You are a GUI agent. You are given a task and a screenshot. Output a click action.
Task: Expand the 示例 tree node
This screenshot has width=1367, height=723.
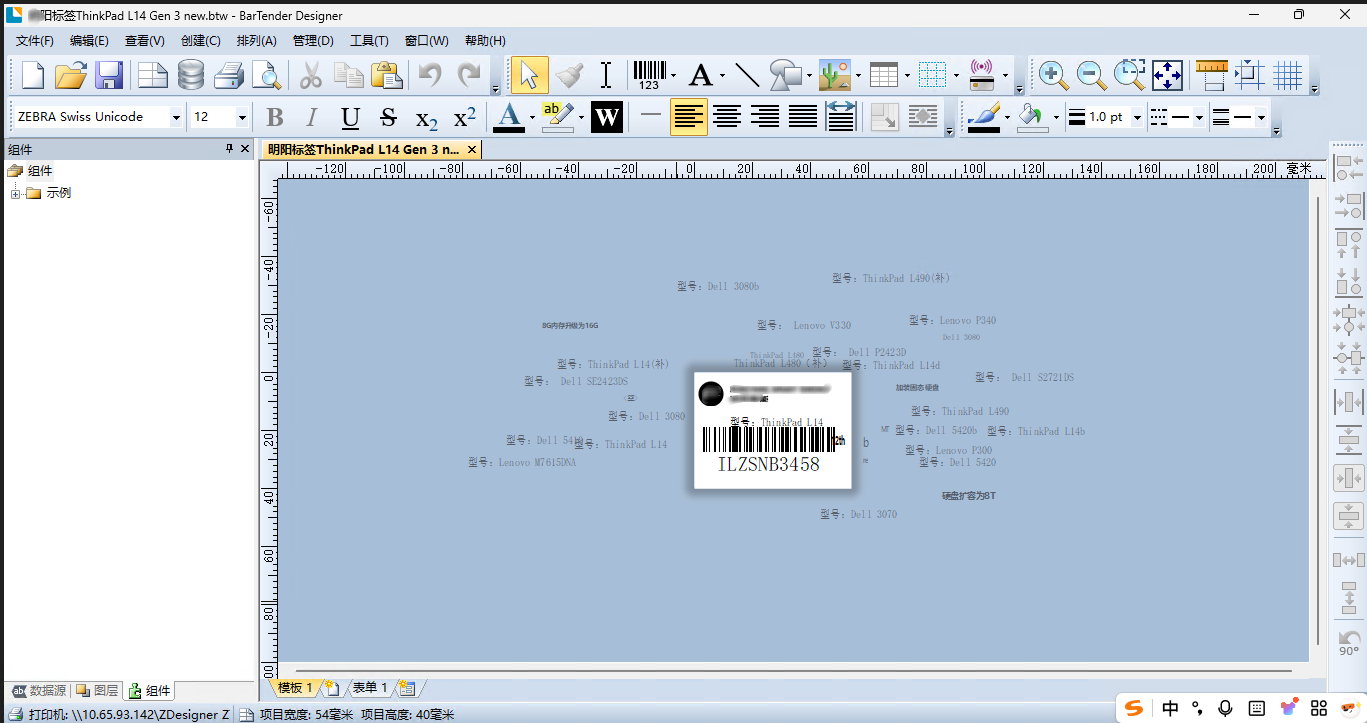point(15,193)
